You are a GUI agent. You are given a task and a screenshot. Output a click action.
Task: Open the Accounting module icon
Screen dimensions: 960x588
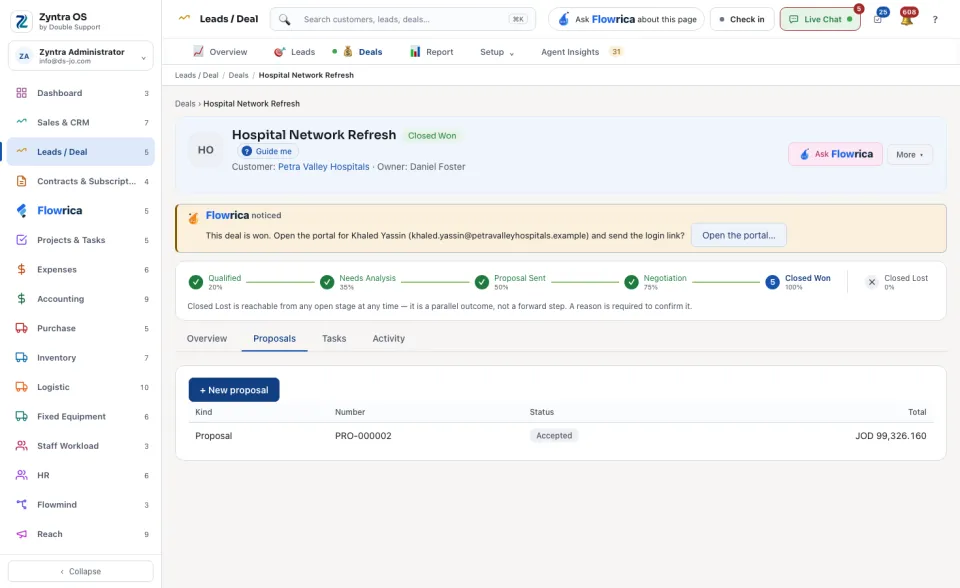click(21, 299)
